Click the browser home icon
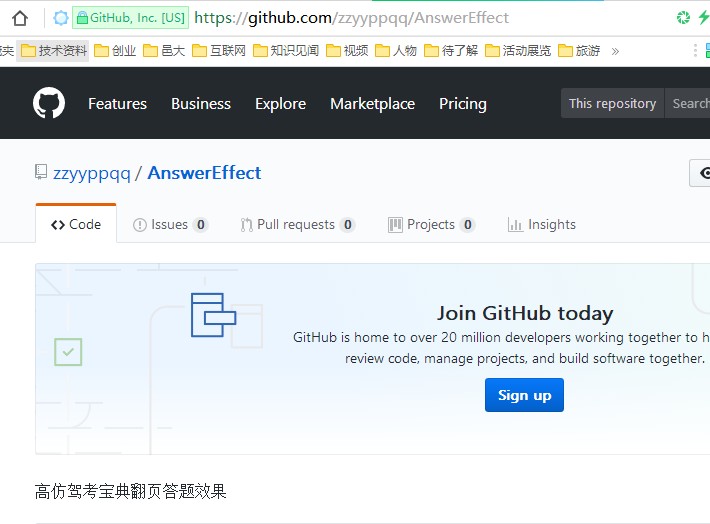 20,18
